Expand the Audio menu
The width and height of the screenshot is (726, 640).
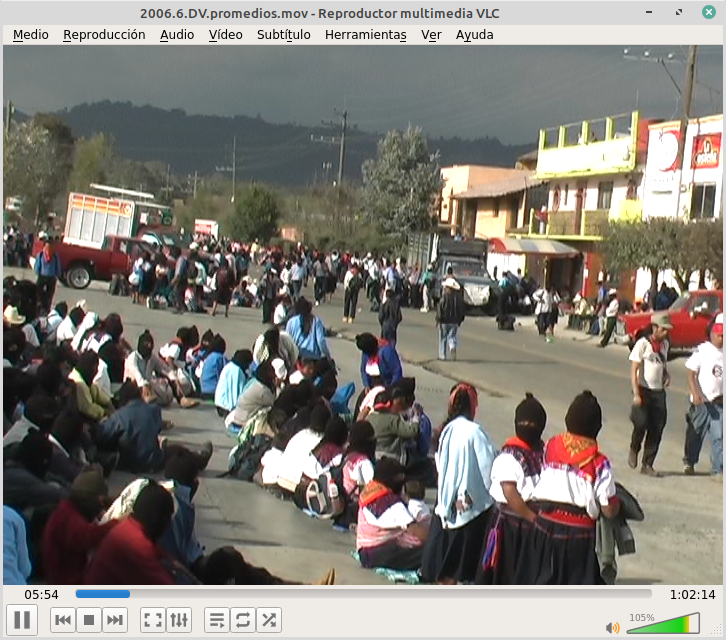tap(177, 34)
